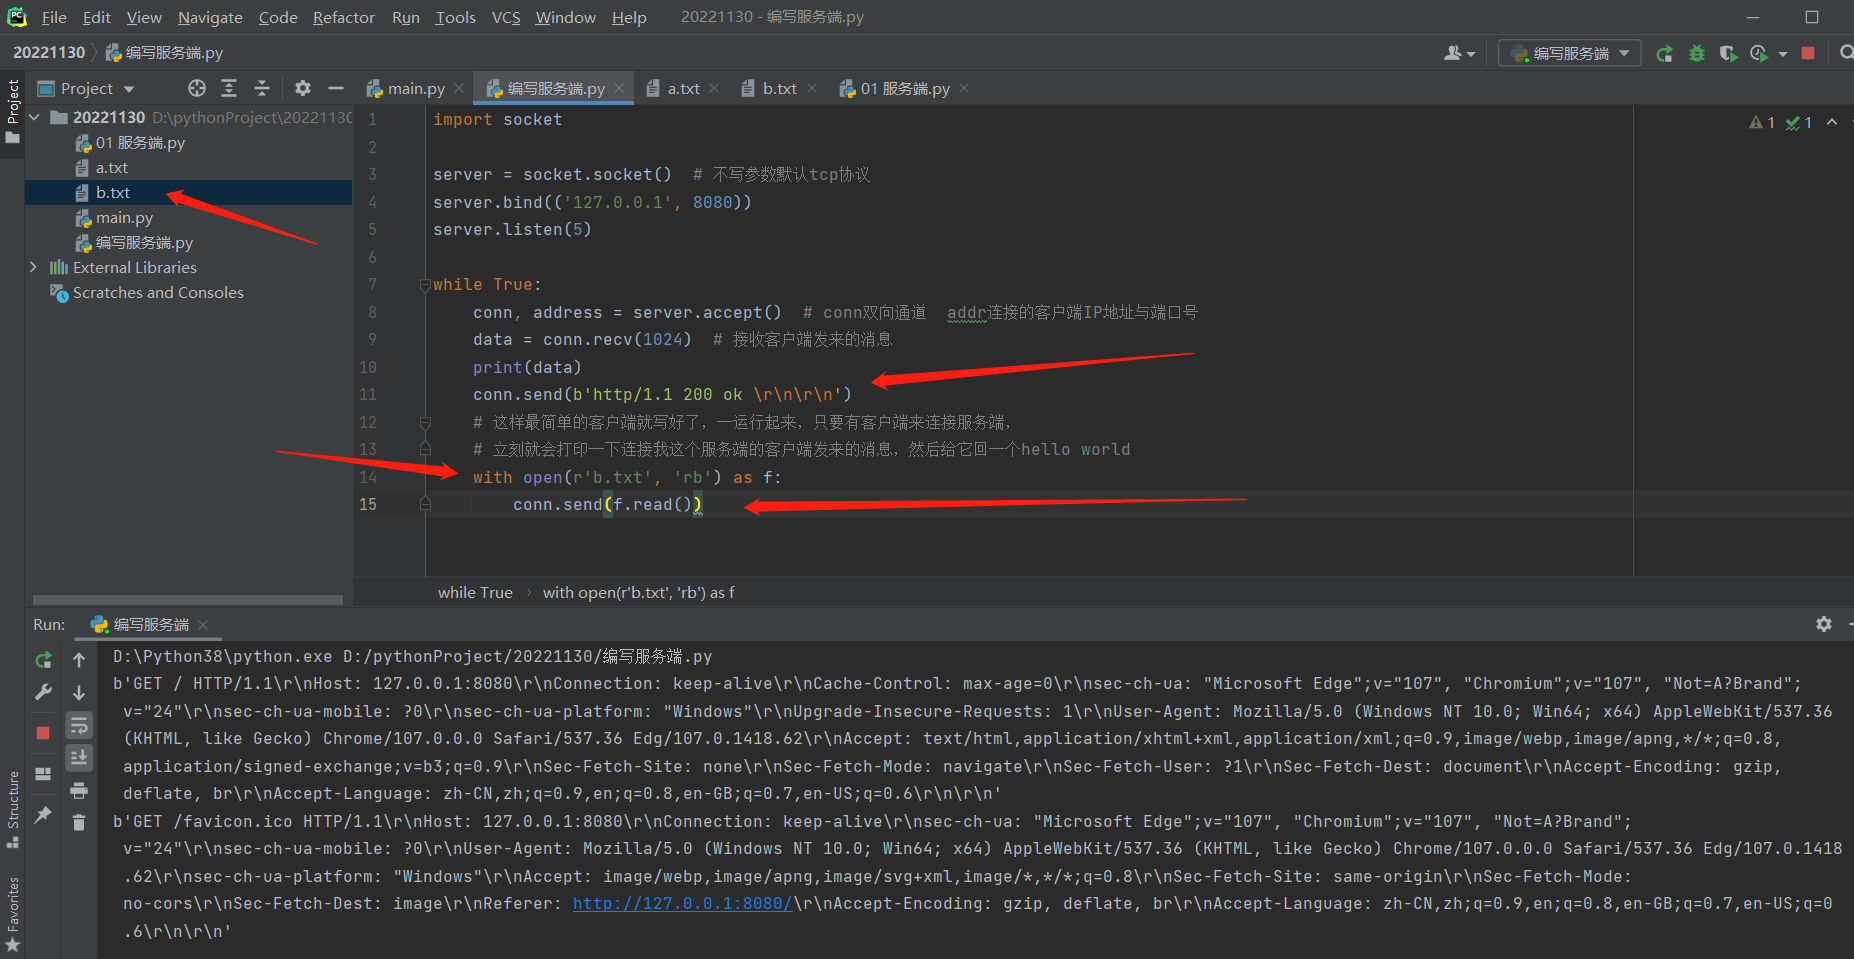Click the warnings indicator in editor corner
The height and width of the screenshot is (959, 1854).
(1762, 122)
